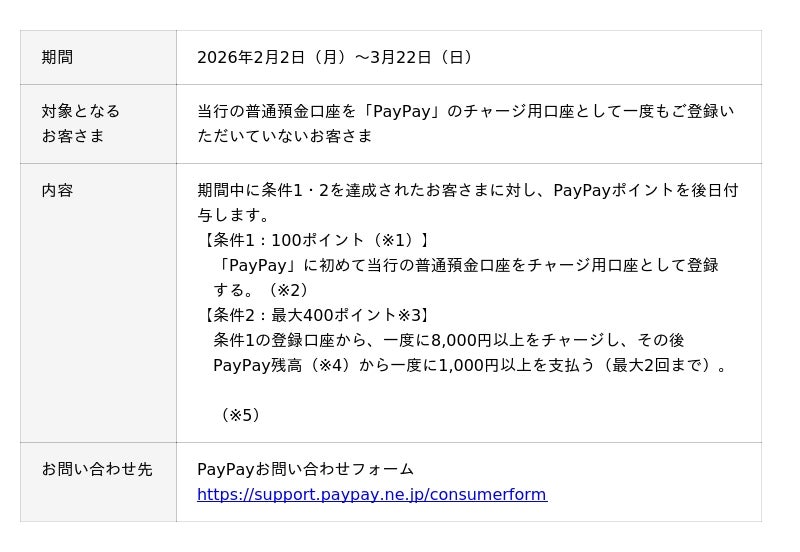
Task: Select the 【条件2：最大400ポイント※3】 heading
Action: pyautogui.click(x=316, y=315)
